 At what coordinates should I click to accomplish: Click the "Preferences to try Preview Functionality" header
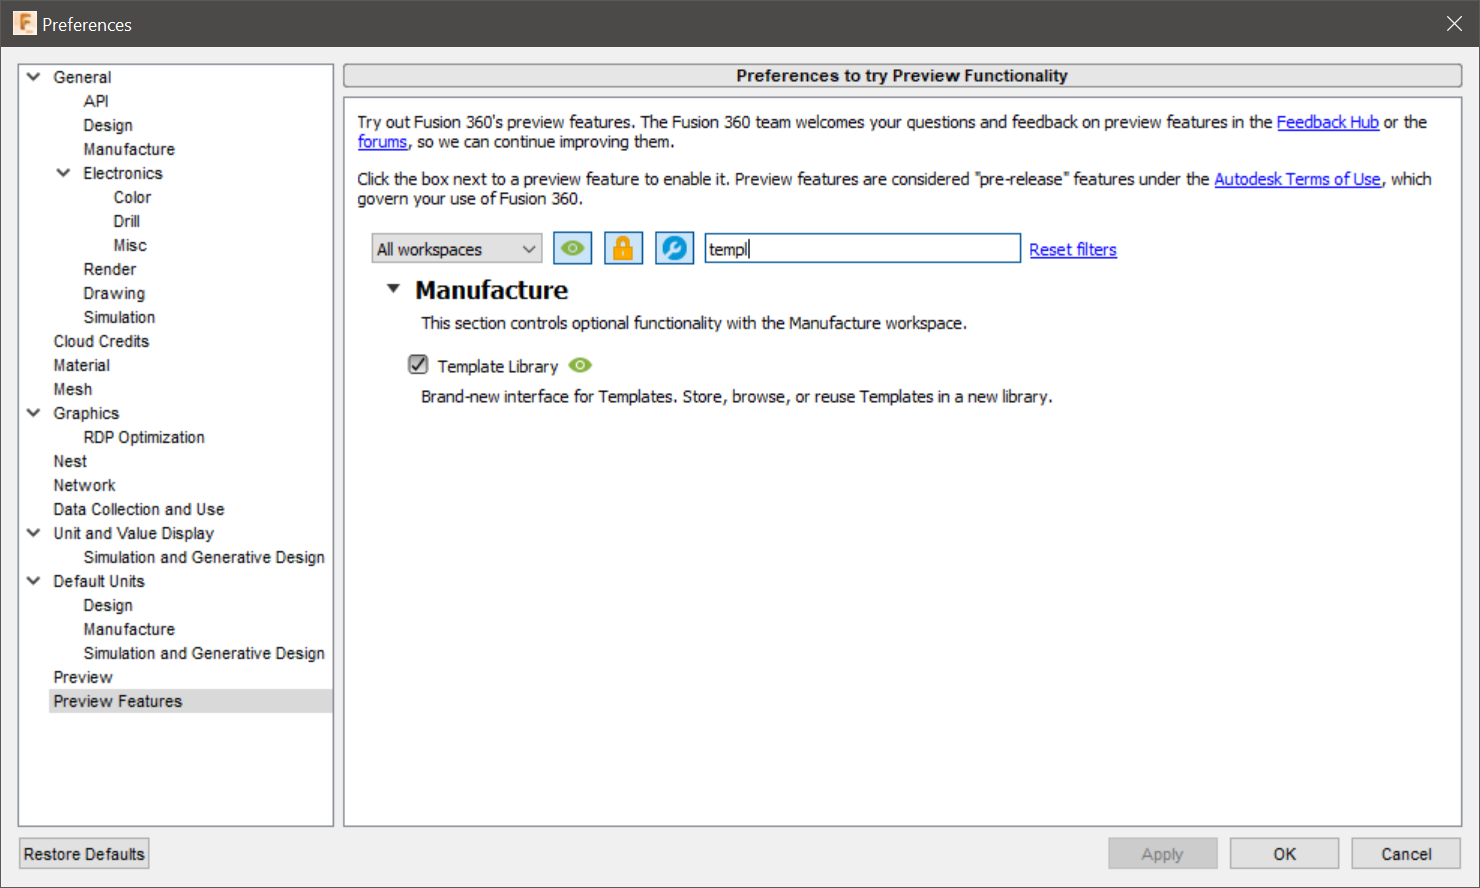click(x=902, y=76)
